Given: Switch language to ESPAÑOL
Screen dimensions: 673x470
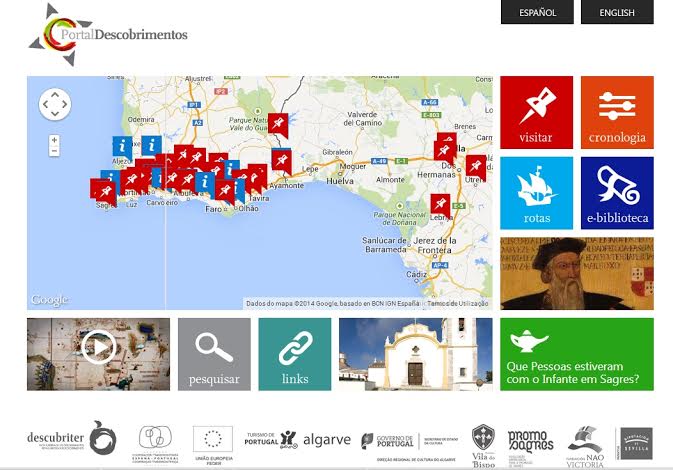Looking at the screenshot, I should [537, 12].
